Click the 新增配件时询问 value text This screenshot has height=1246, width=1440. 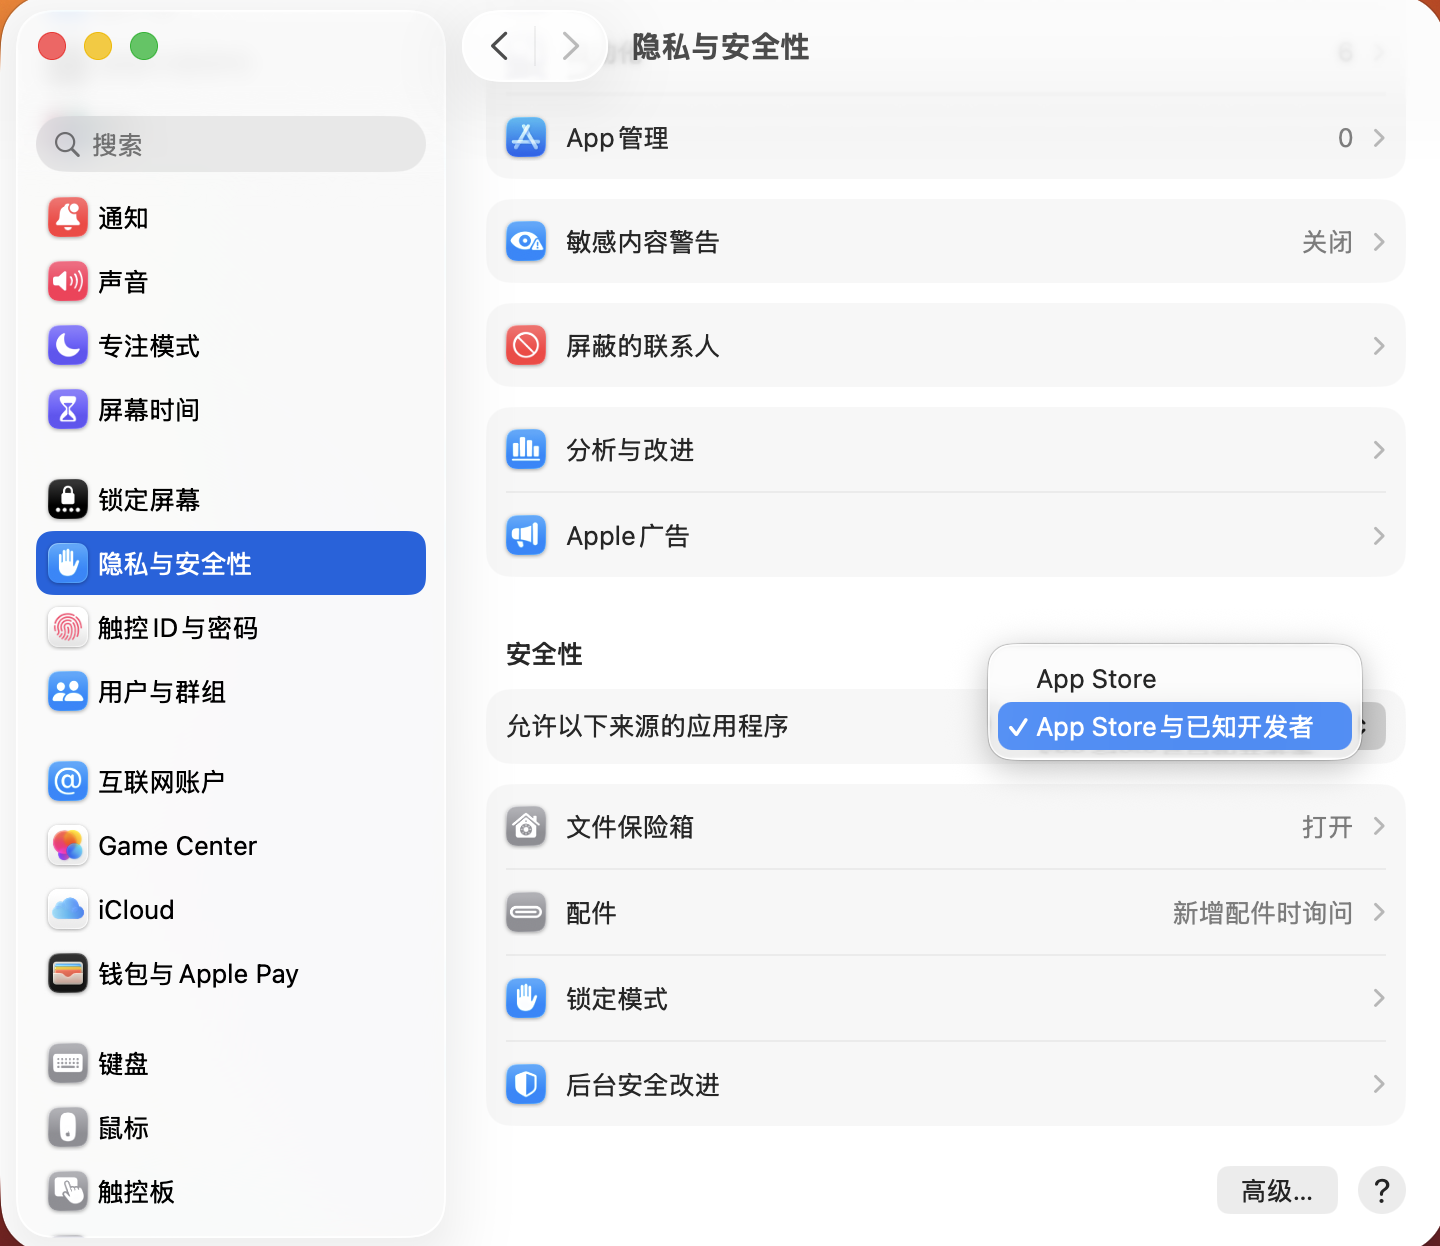click(x=1262, y=913)
